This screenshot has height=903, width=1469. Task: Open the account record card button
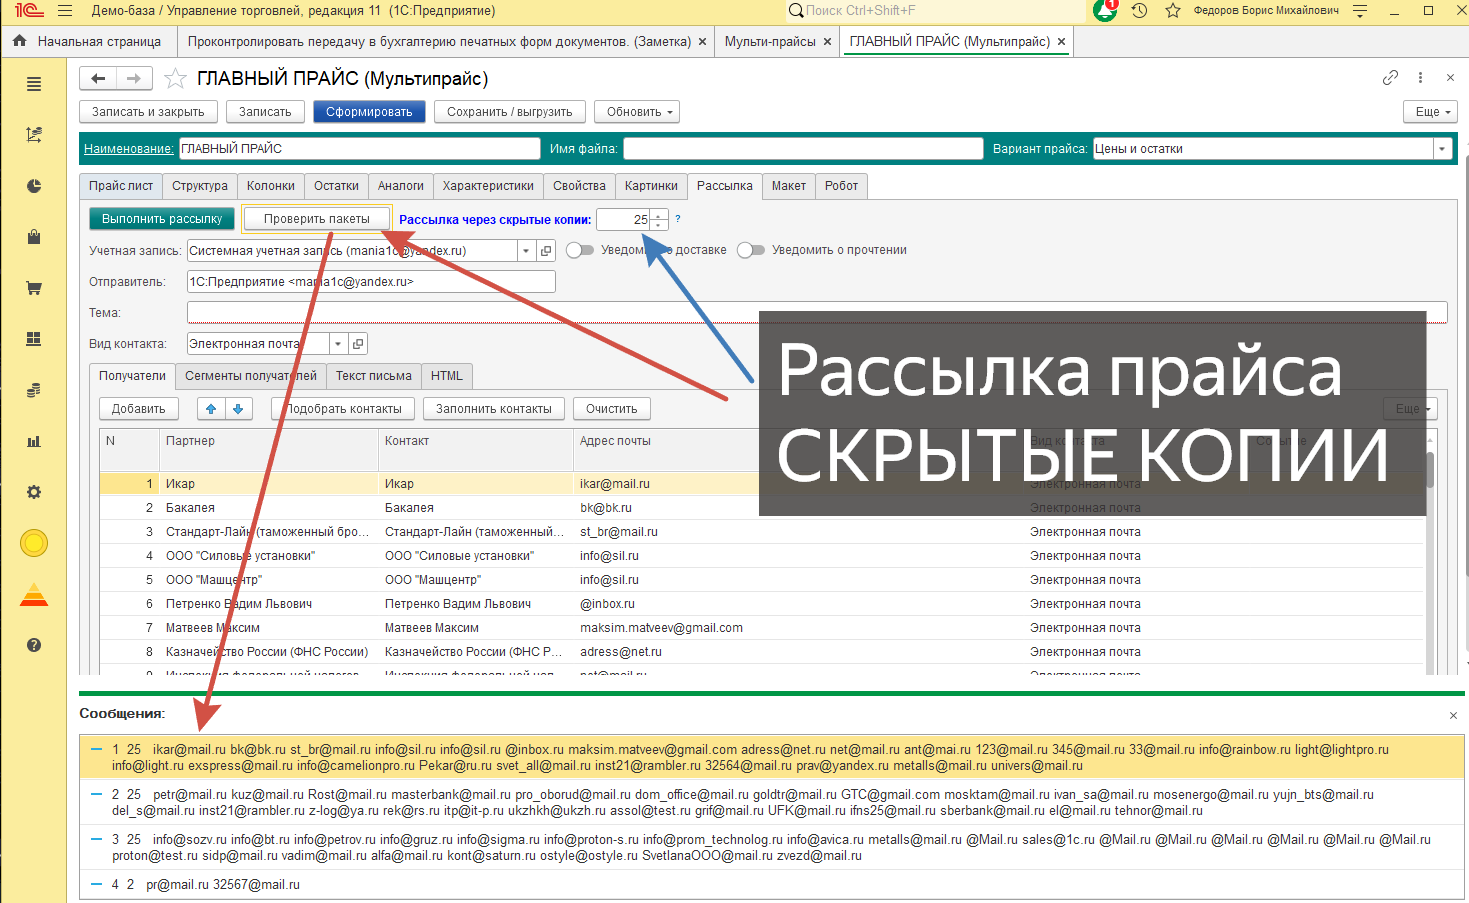coord(546,251)
